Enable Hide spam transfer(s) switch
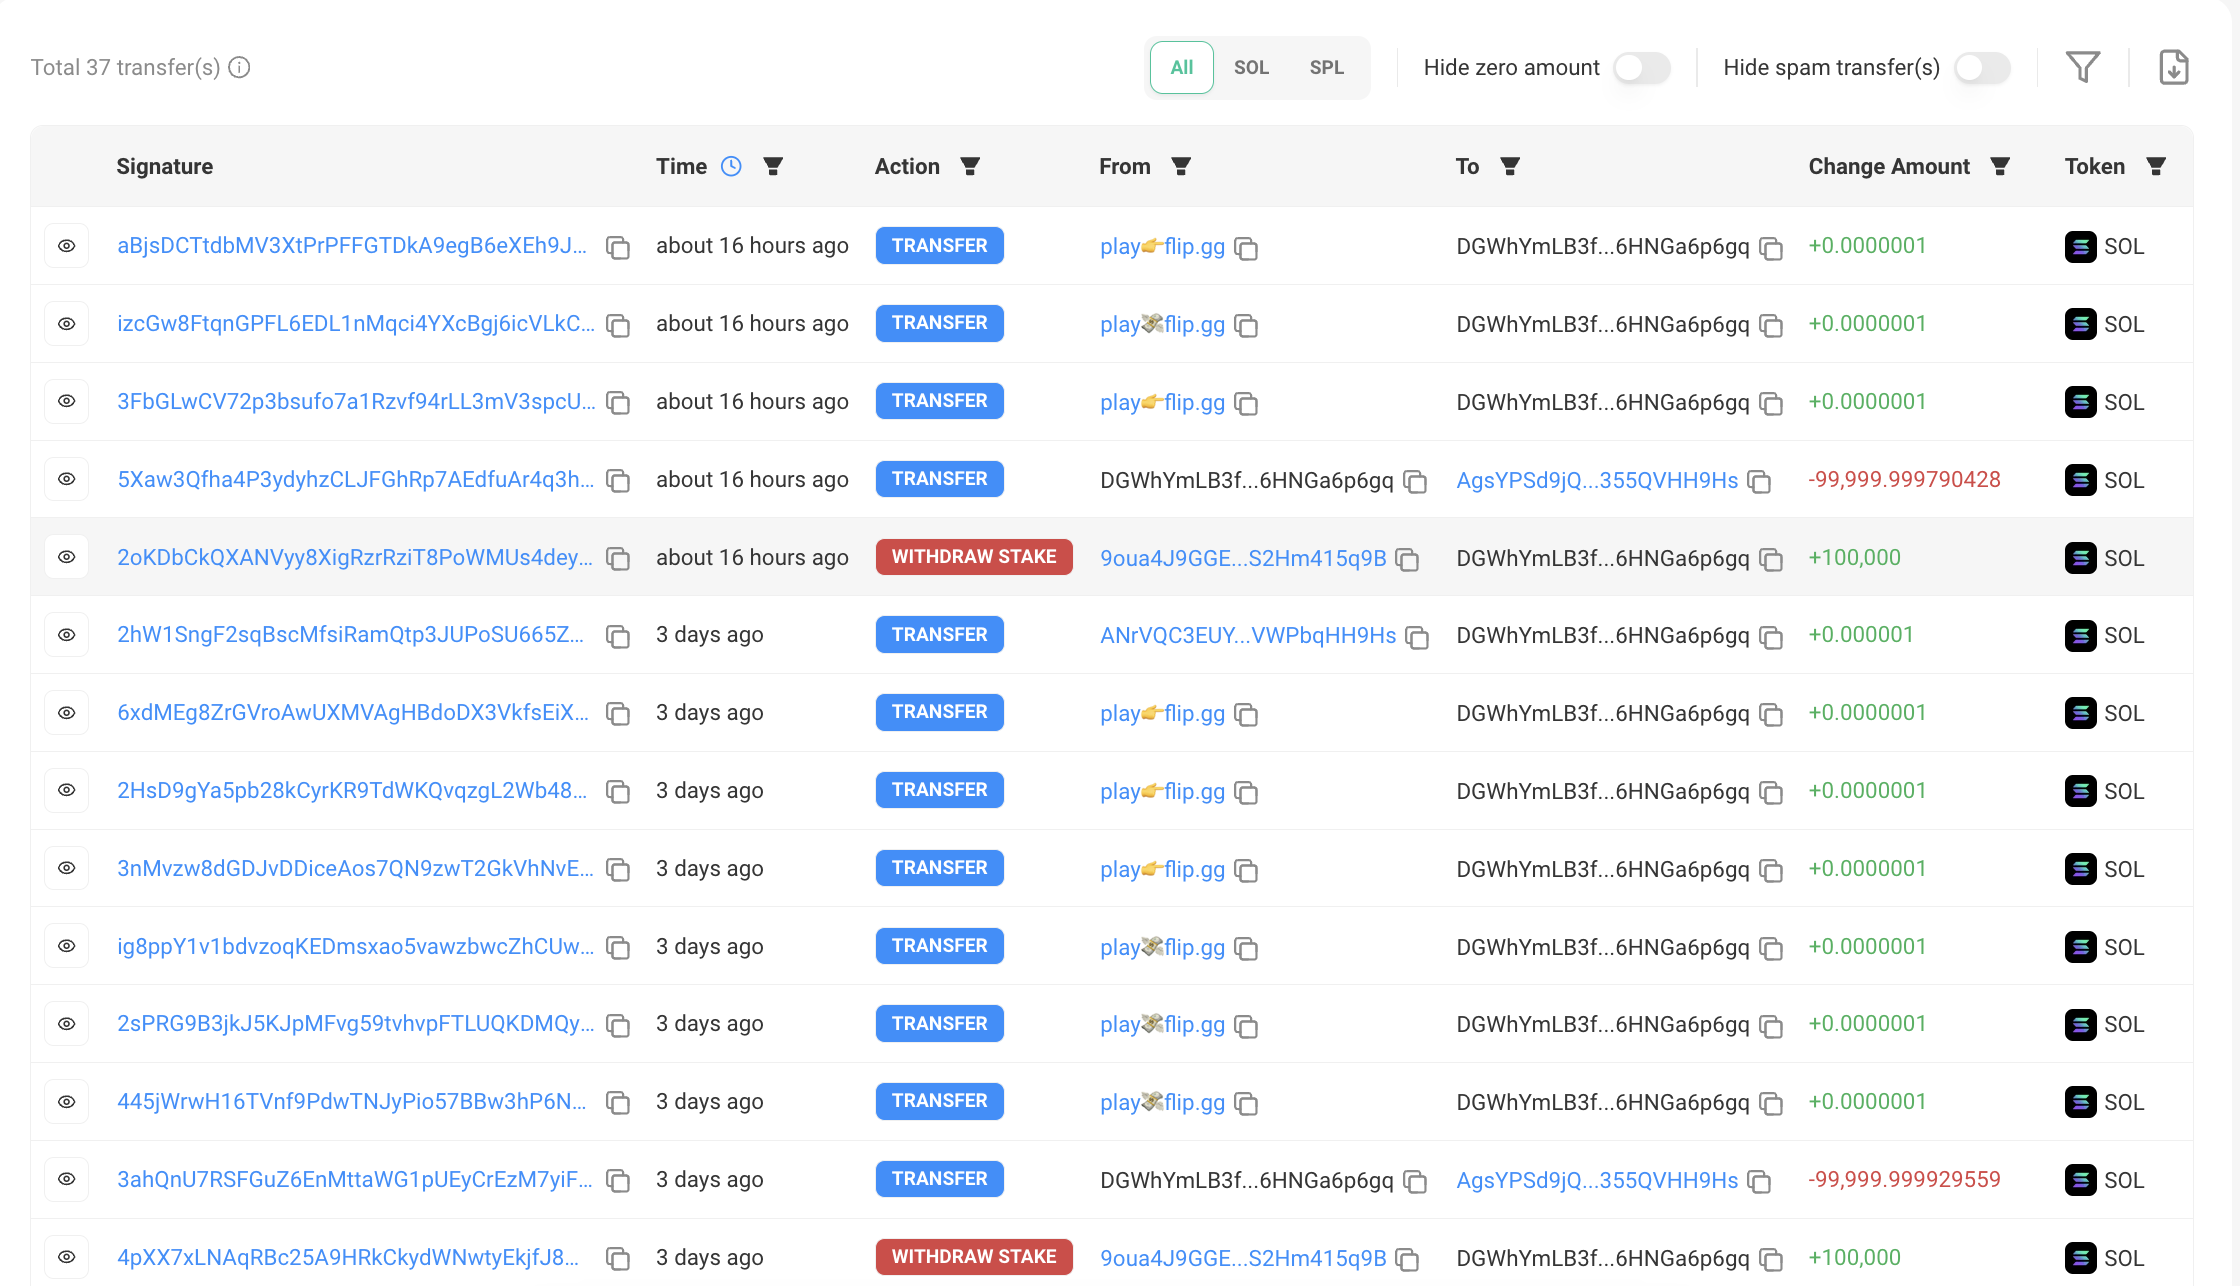Image resolution: width=2240 pixels, height=1286 pixels. click(1982, 67)
